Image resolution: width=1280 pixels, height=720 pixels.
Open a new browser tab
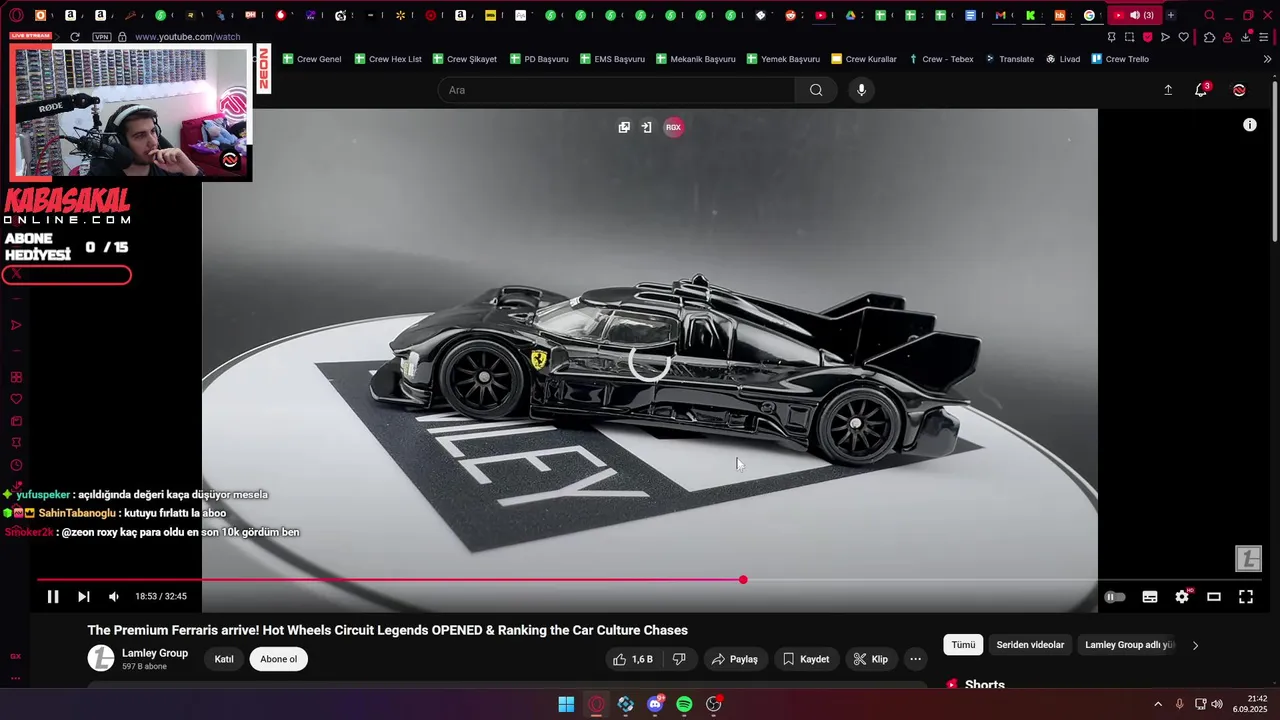coord(1171,15)
